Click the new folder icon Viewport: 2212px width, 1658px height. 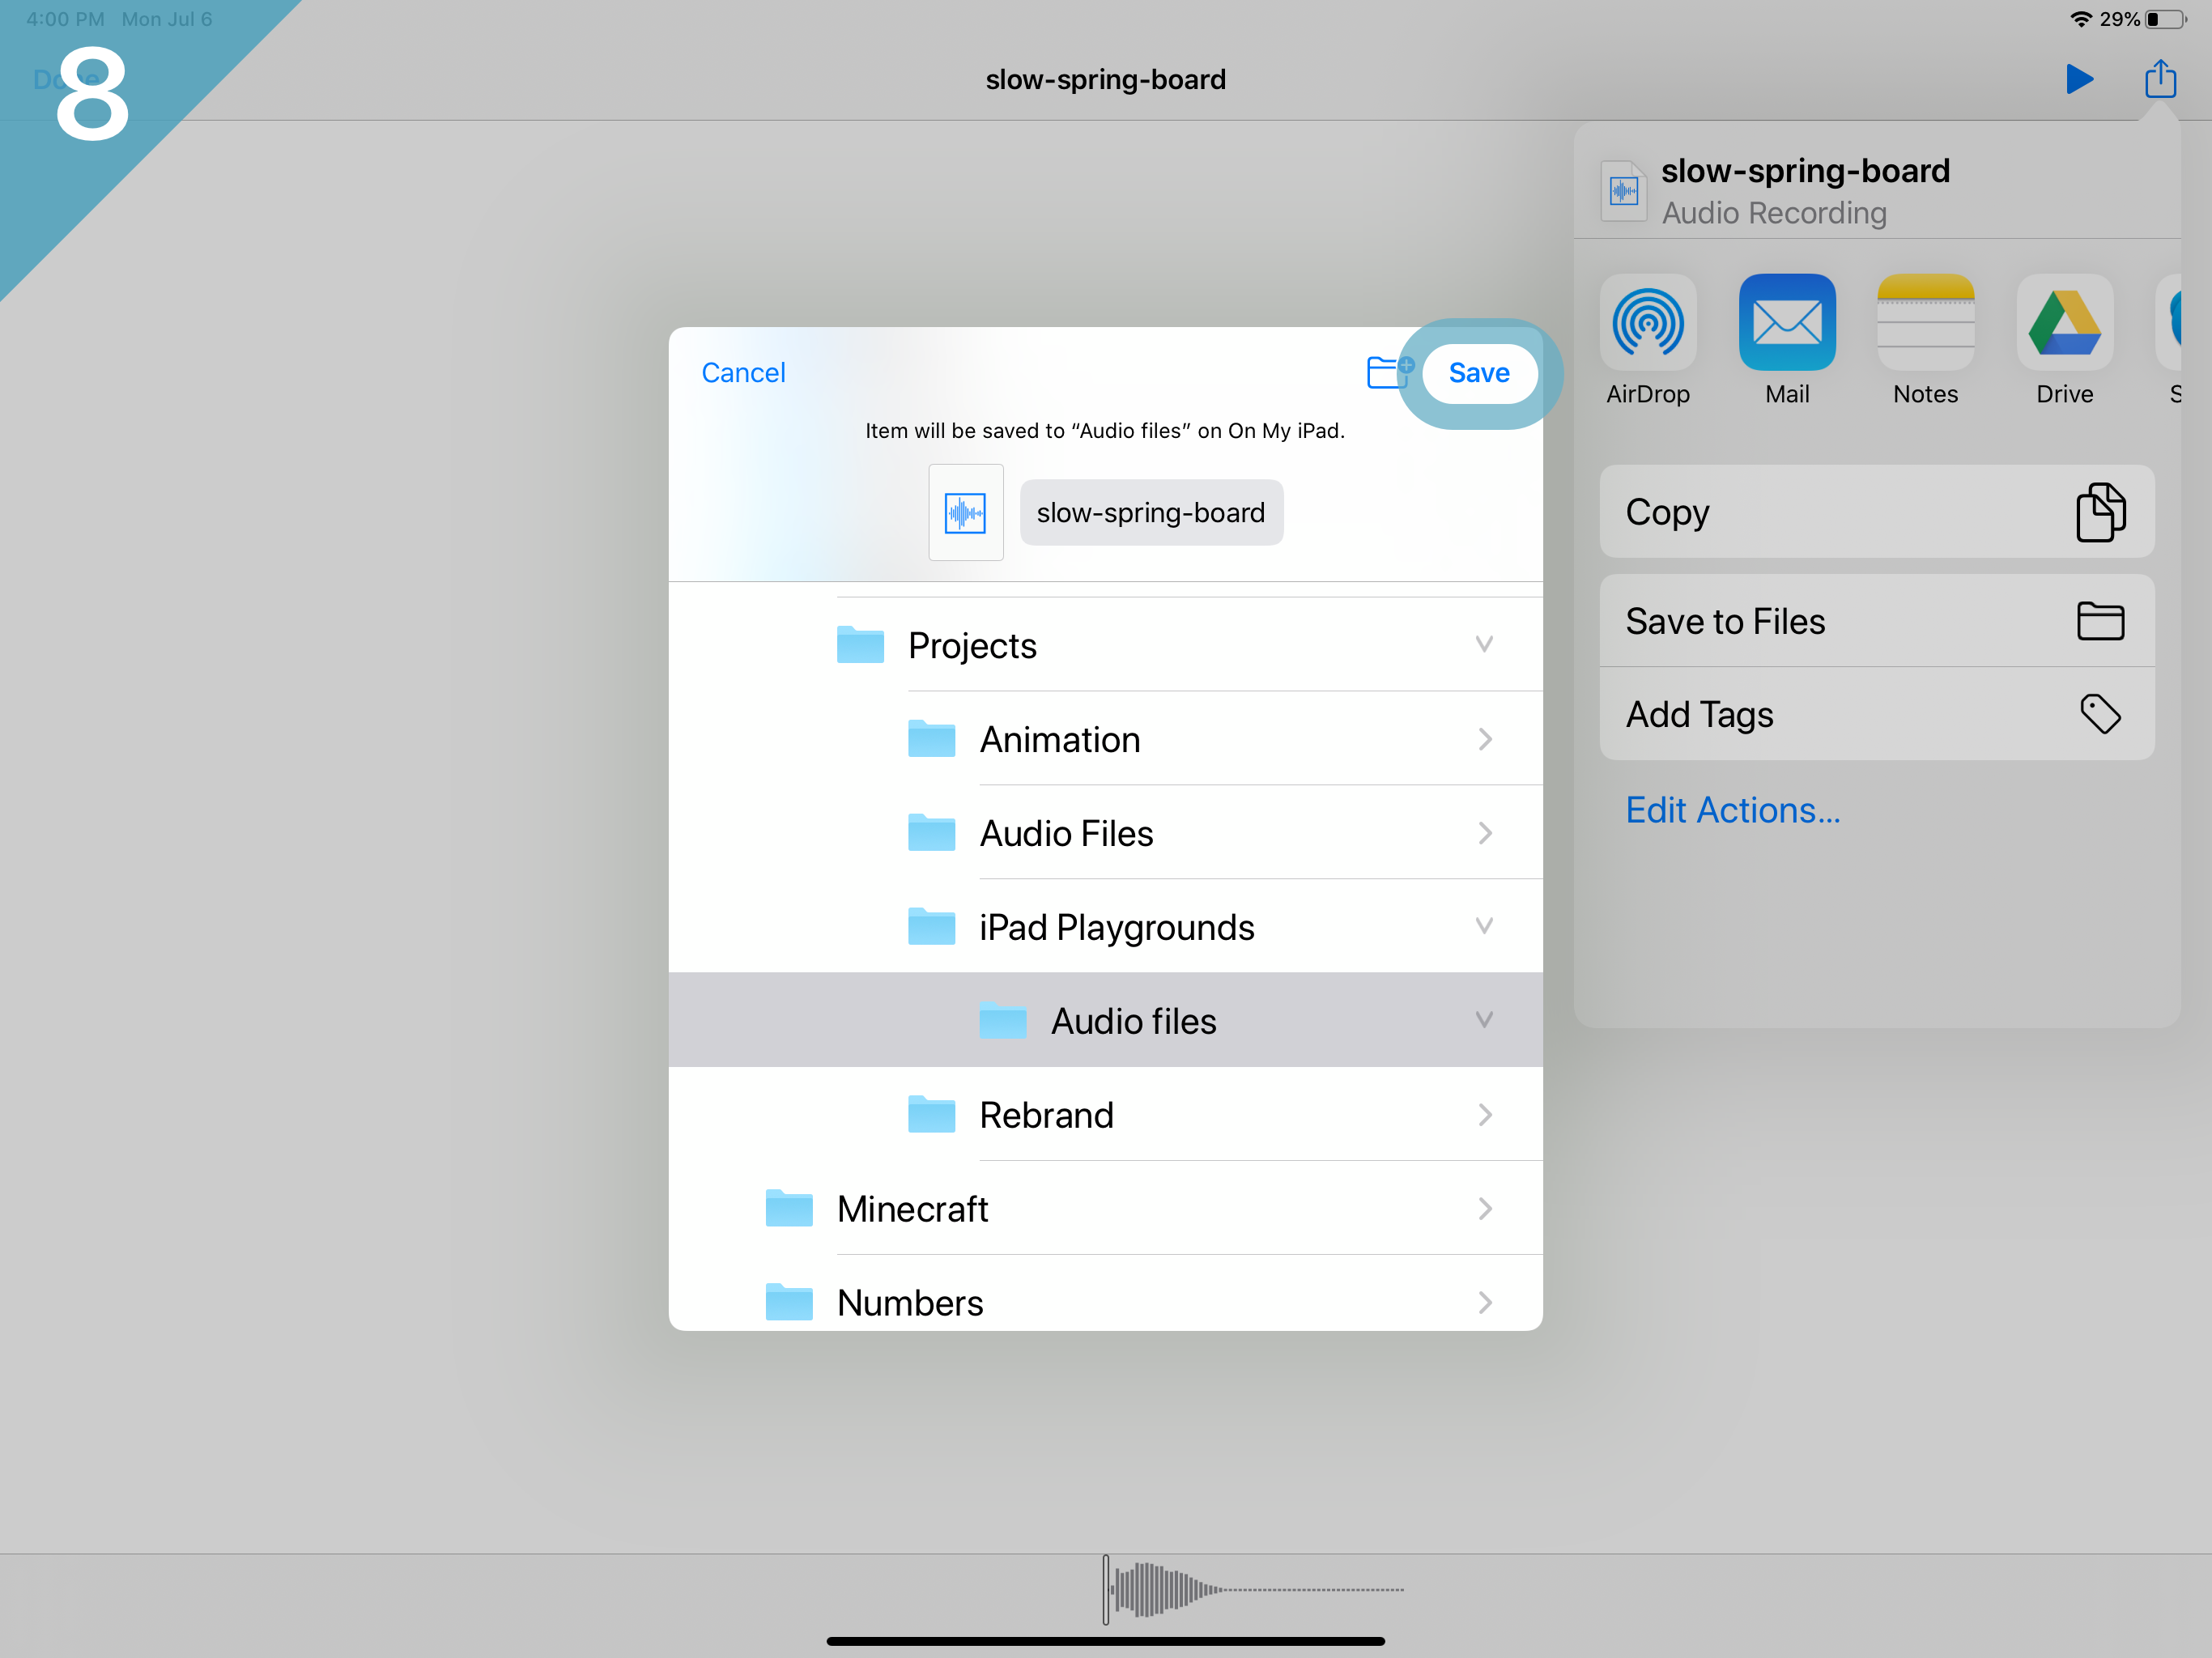tap(1388, 372)
